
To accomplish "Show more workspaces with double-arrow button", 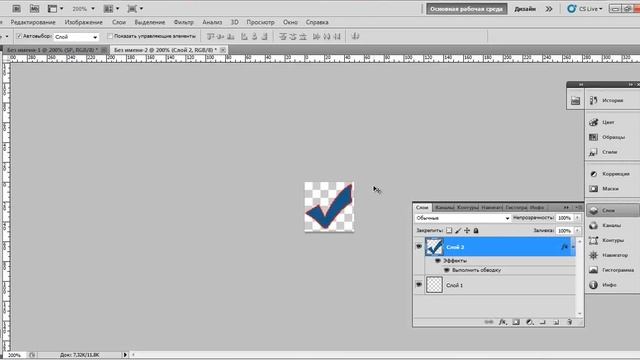I will (549, 9).
